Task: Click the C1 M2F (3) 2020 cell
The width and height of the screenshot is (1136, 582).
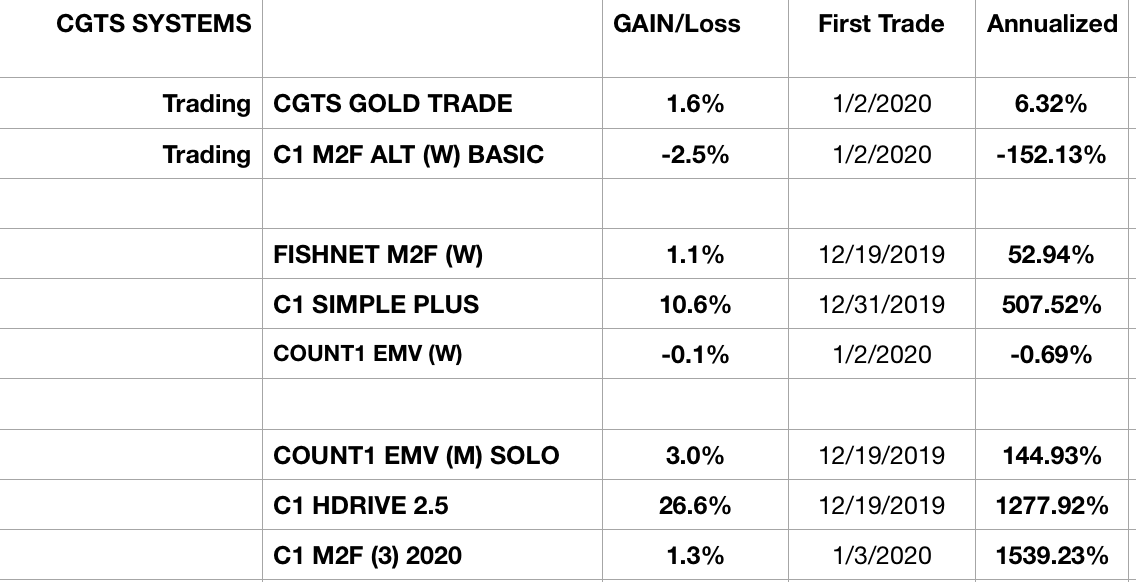Action: pyautogui.click(x=368, y=555)
